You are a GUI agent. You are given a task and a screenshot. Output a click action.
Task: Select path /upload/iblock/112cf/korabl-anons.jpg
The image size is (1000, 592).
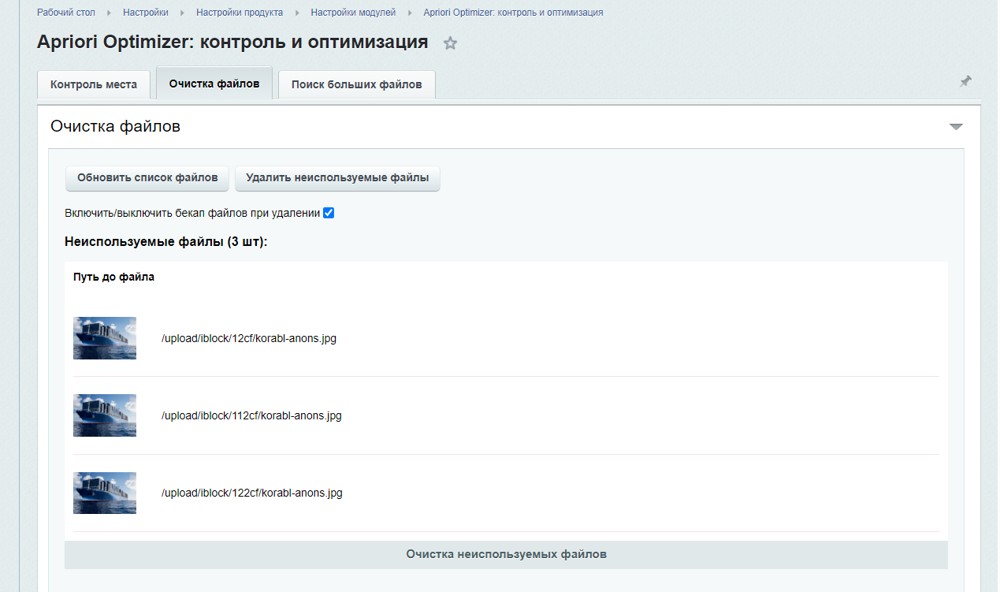pos(252,415)
